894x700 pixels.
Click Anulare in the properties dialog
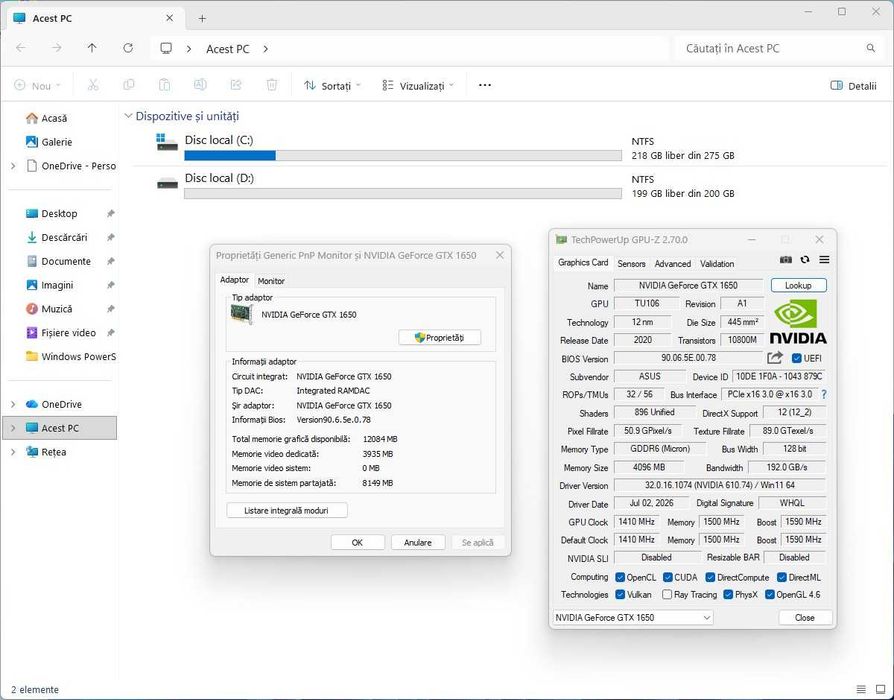[417, 542]
